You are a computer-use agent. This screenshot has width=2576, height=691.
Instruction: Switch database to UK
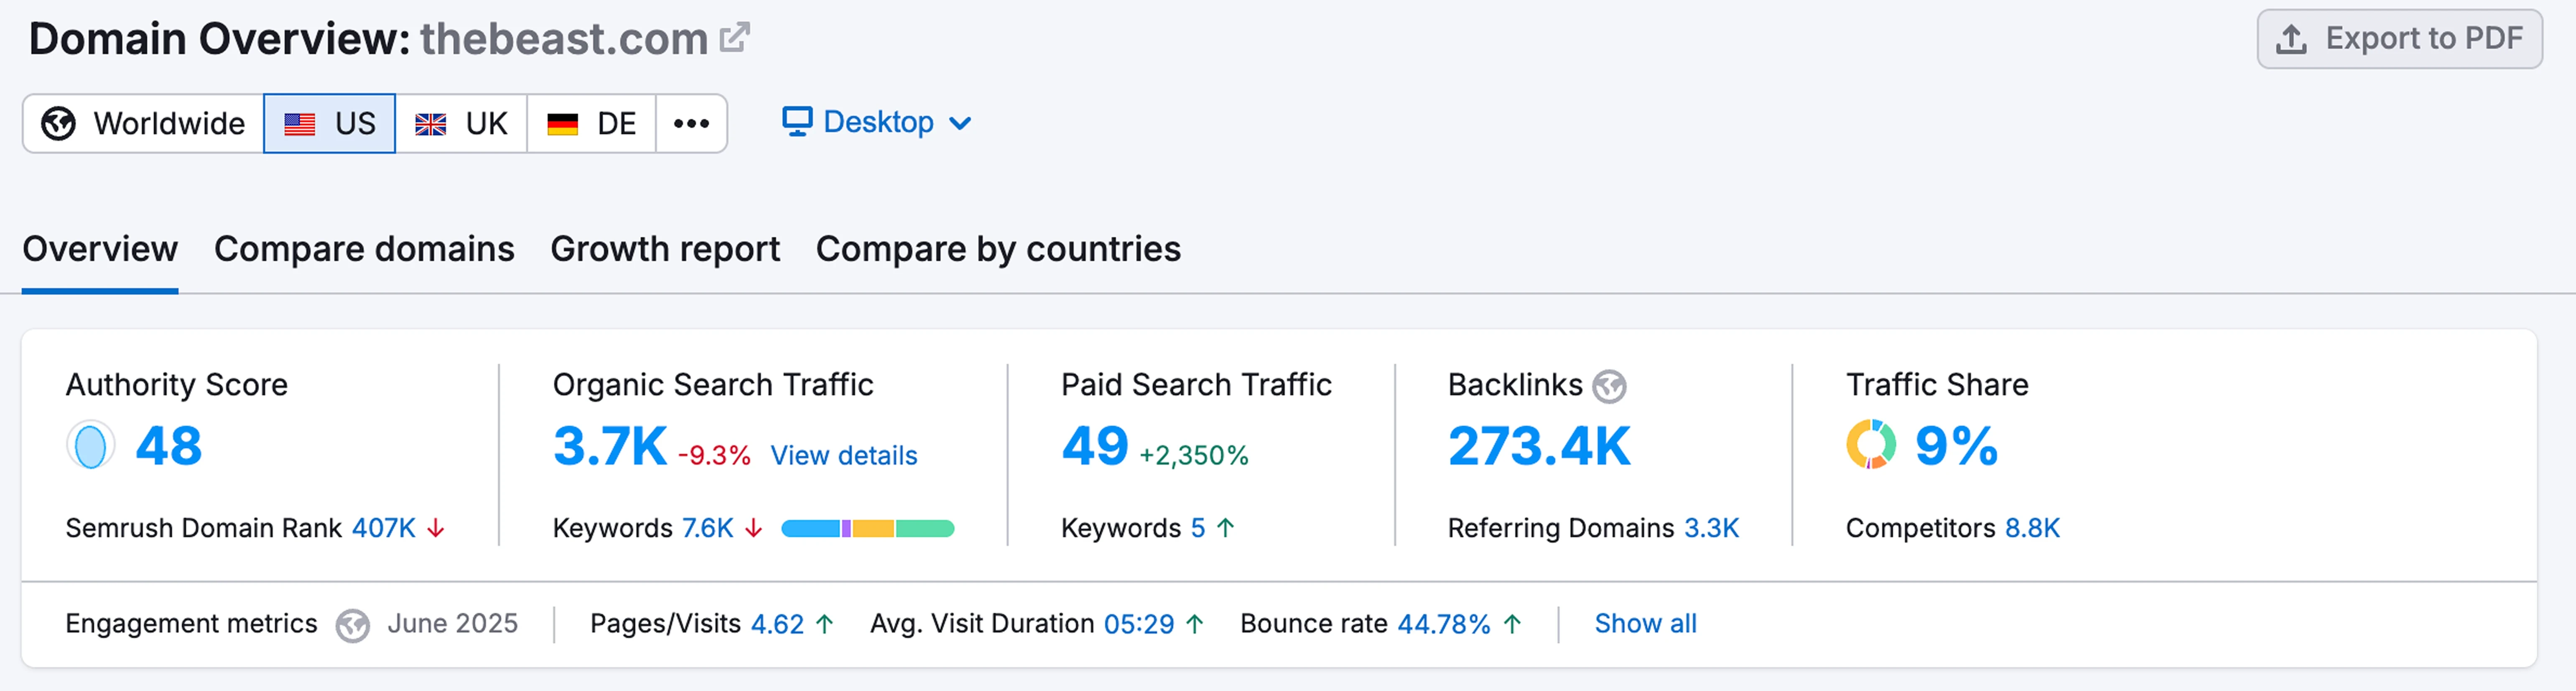461,124
